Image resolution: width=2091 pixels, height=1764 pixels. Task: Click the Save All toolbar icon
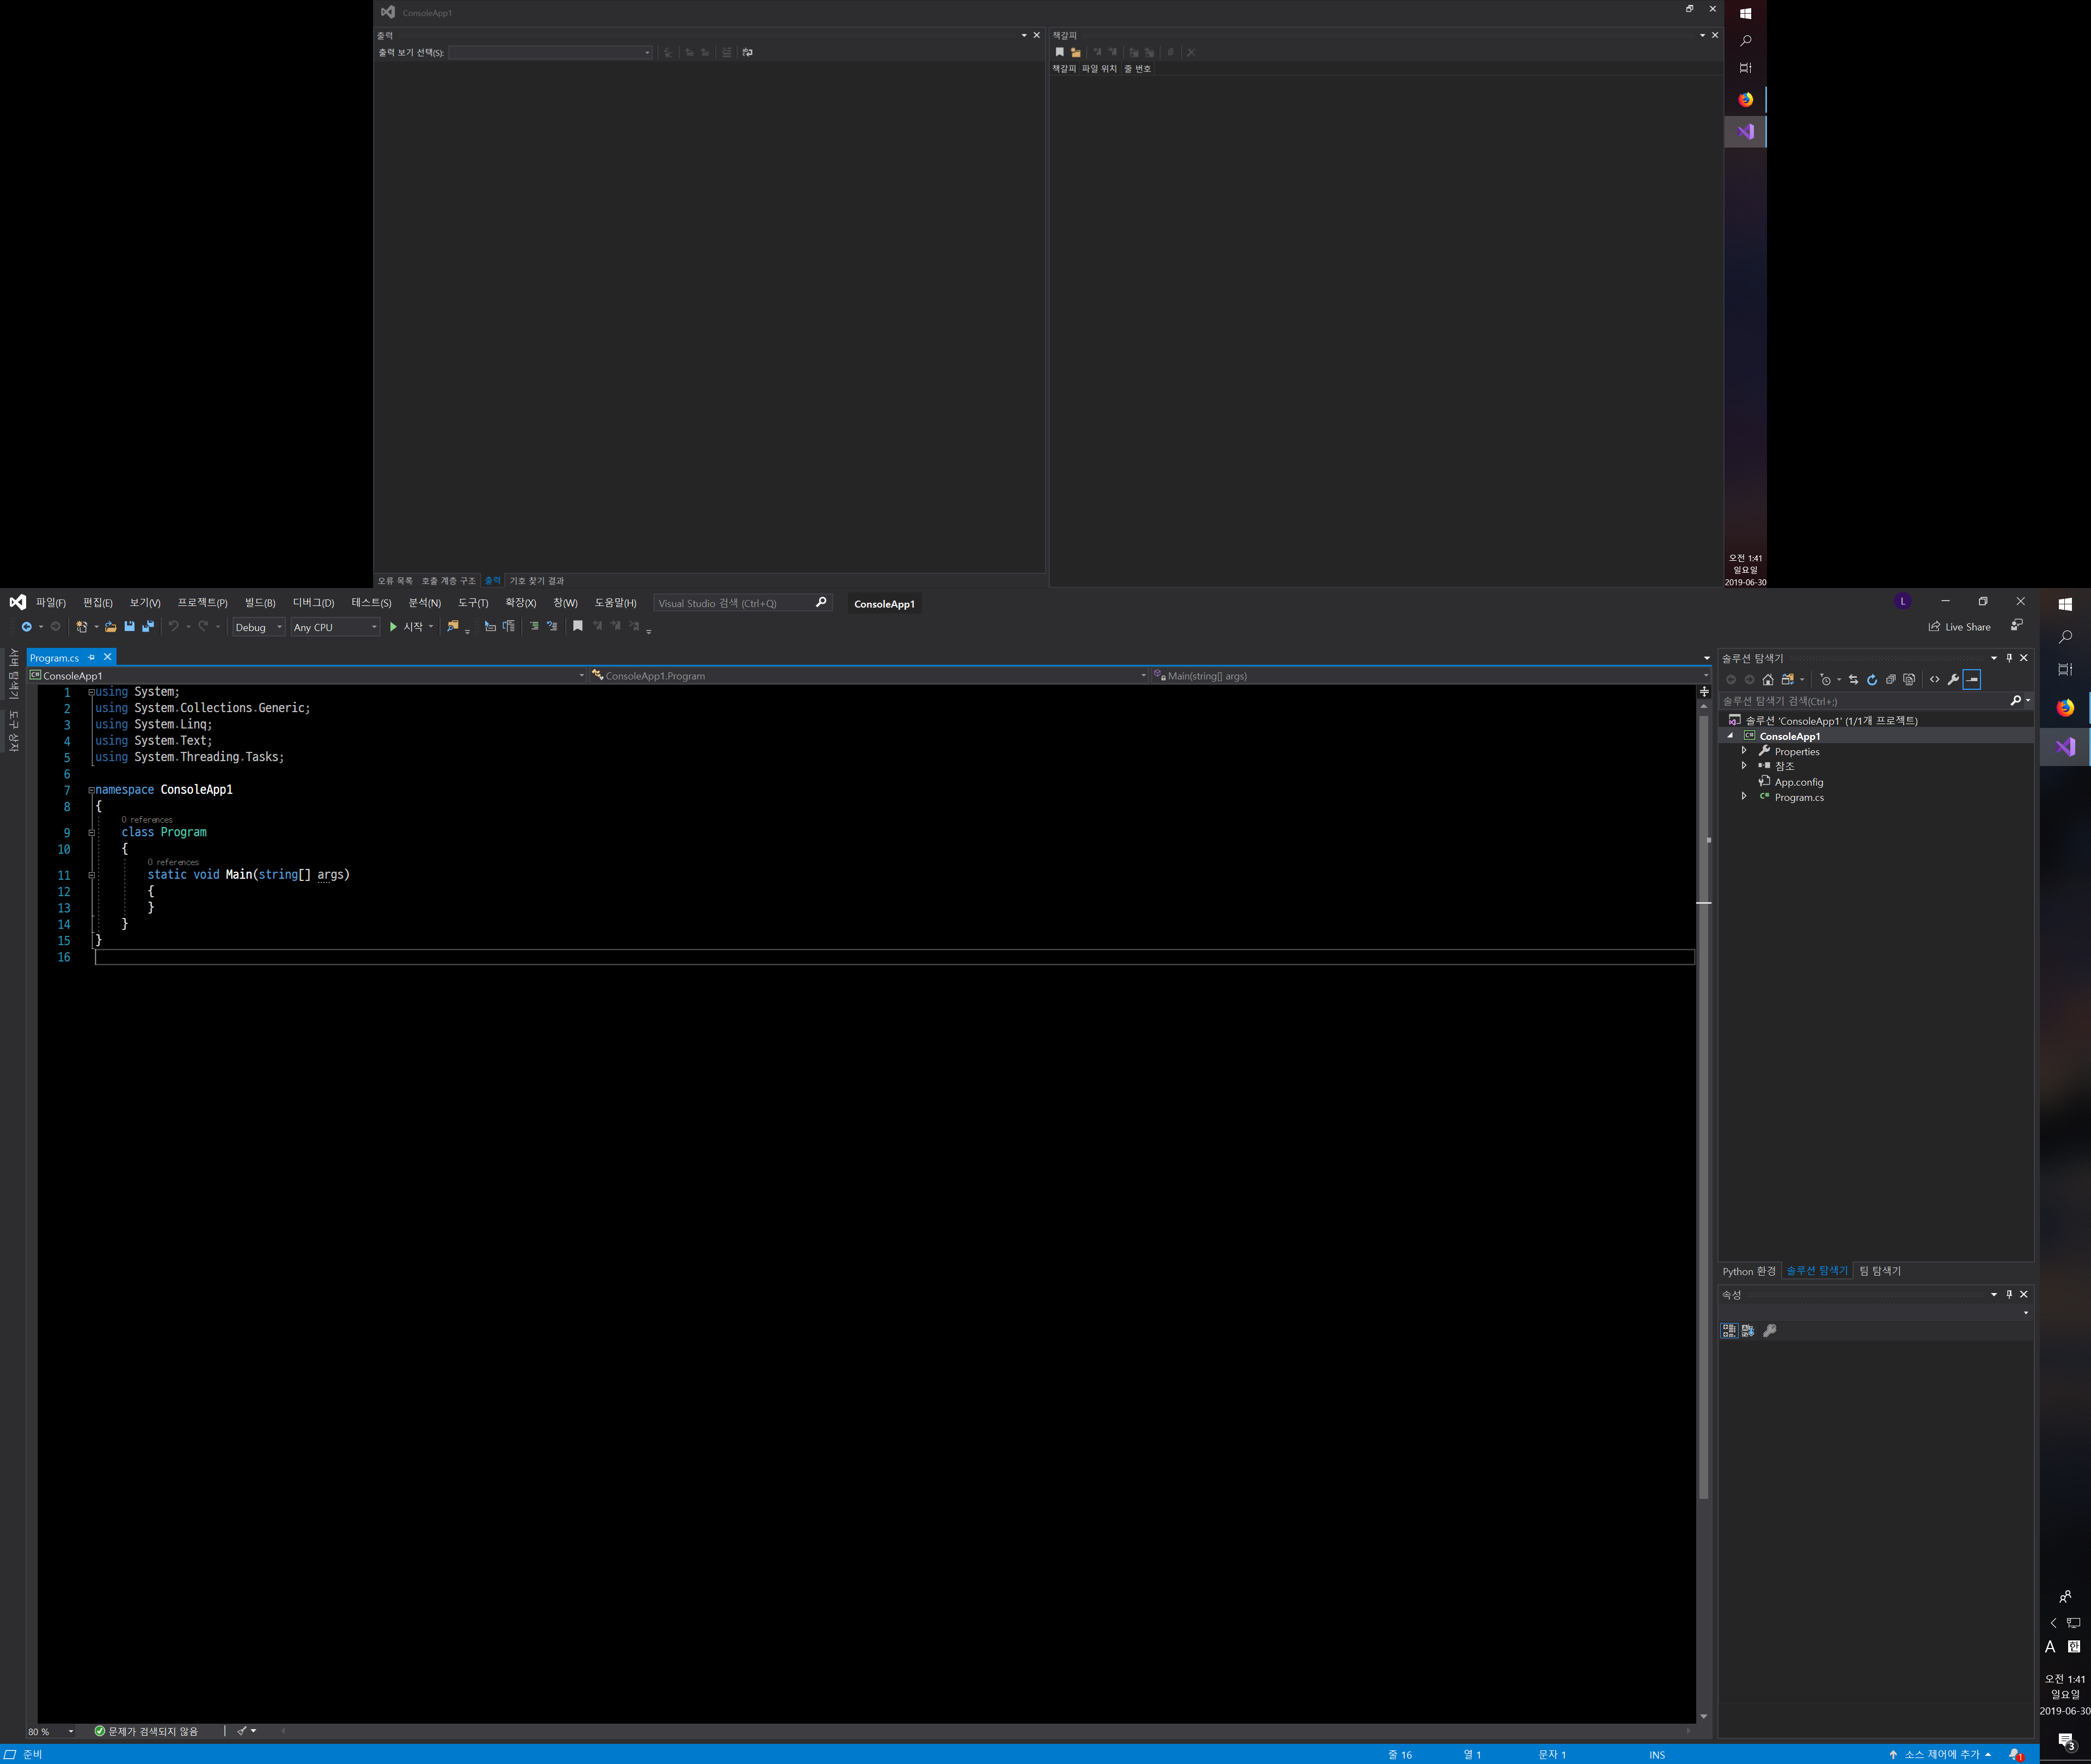(148, 626)
